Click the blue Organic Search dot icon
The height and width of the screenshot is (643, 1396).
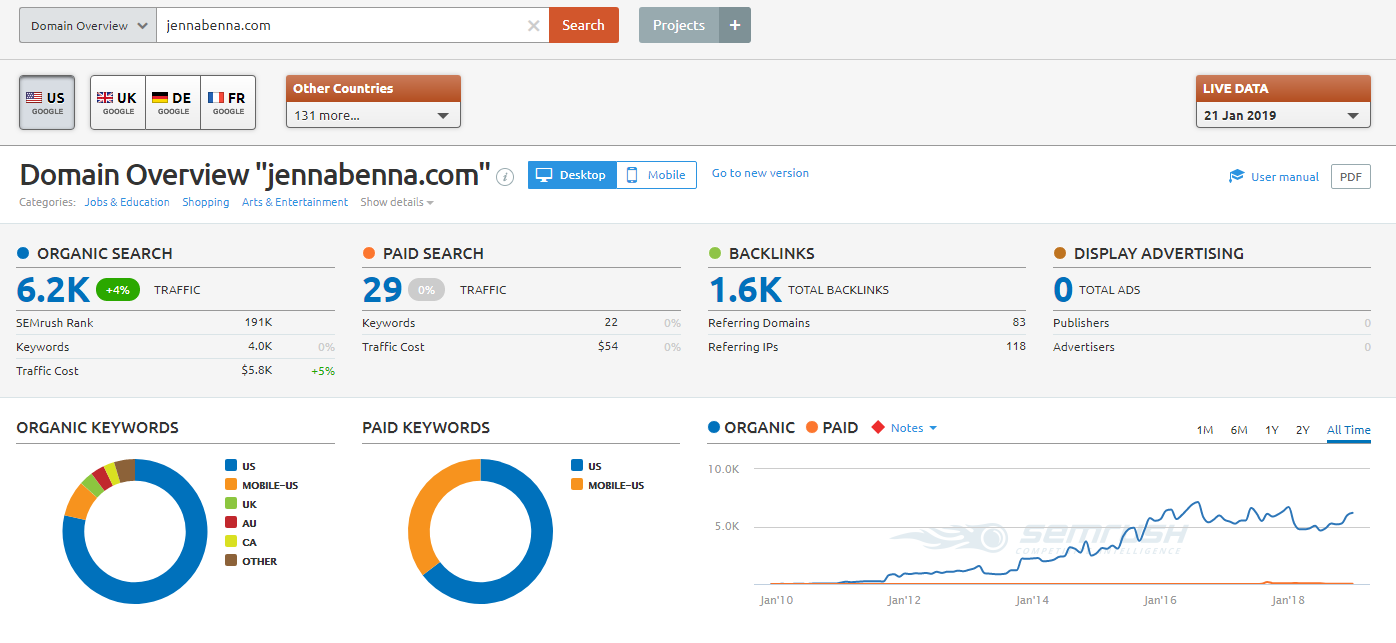pos(23,253)
